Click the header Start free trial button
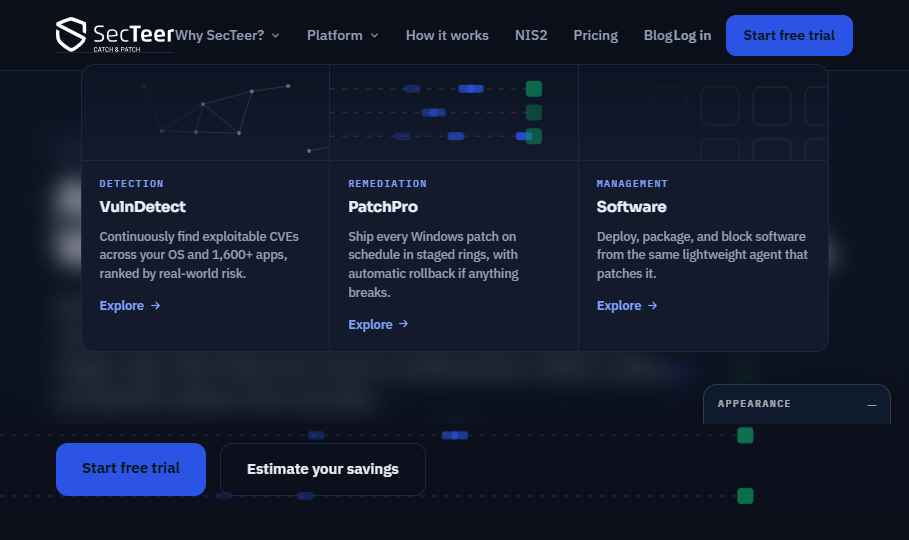Viewport: 909px width, 540px height. pyautogui.click(x=789, y=35)
